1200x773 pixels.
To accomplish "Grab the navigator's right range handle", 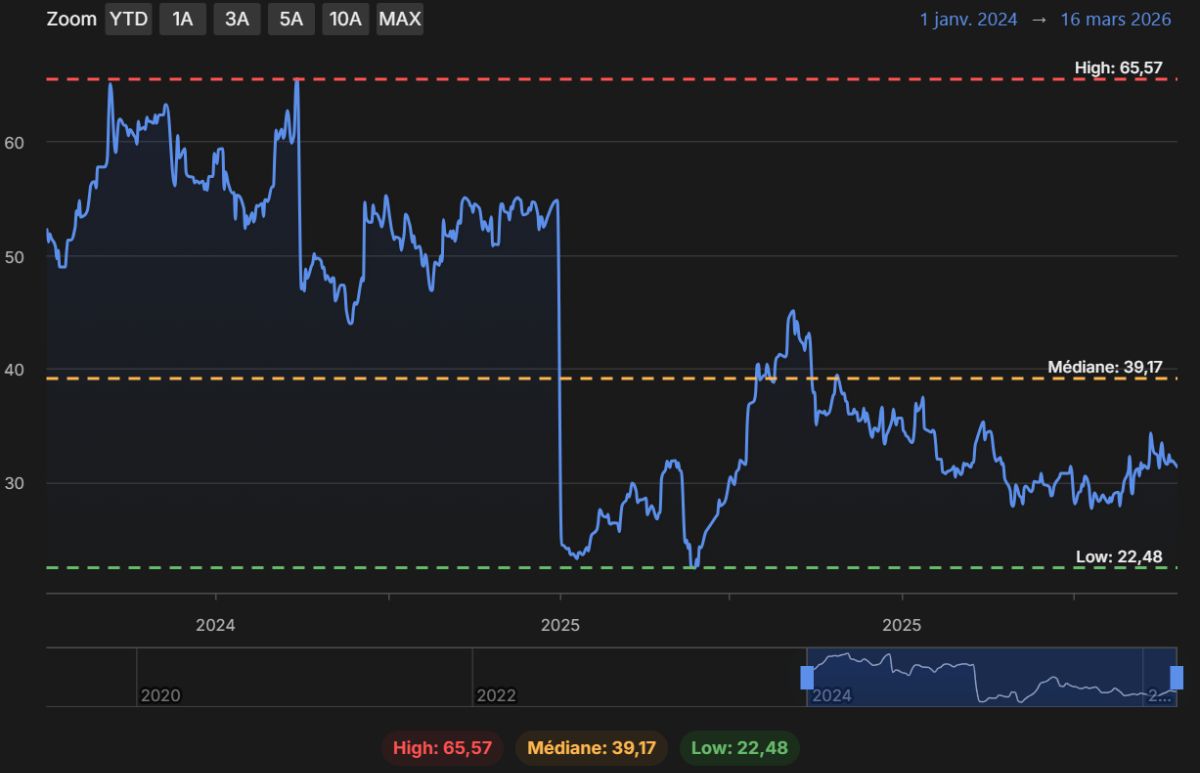I will [1177, 678].
